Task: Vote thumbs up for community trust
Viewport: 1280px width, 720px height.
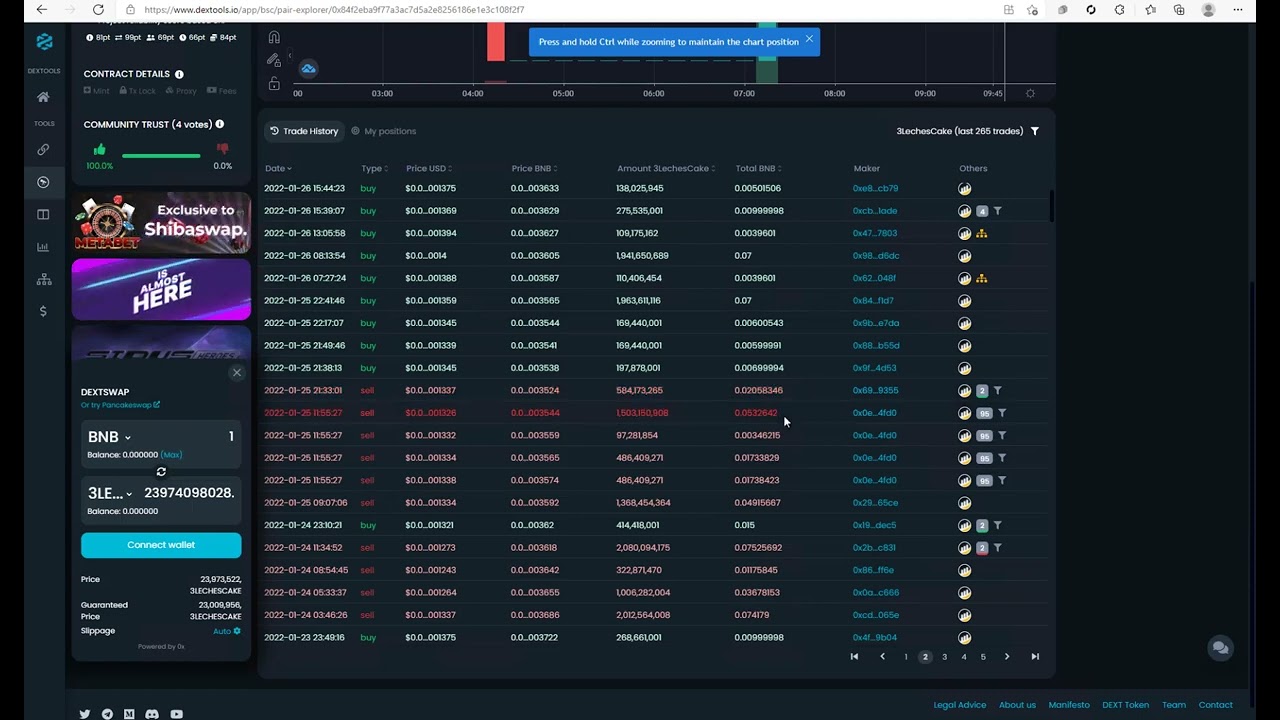Action: tap(99, 150)
